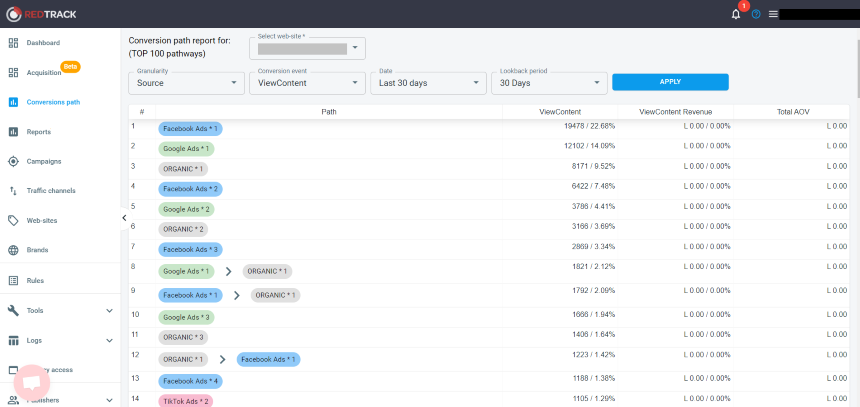Click the TikTok Ads * 2 chip
Image resolution: width=860 pixels, height=407 pixels.
coord(185,401)
